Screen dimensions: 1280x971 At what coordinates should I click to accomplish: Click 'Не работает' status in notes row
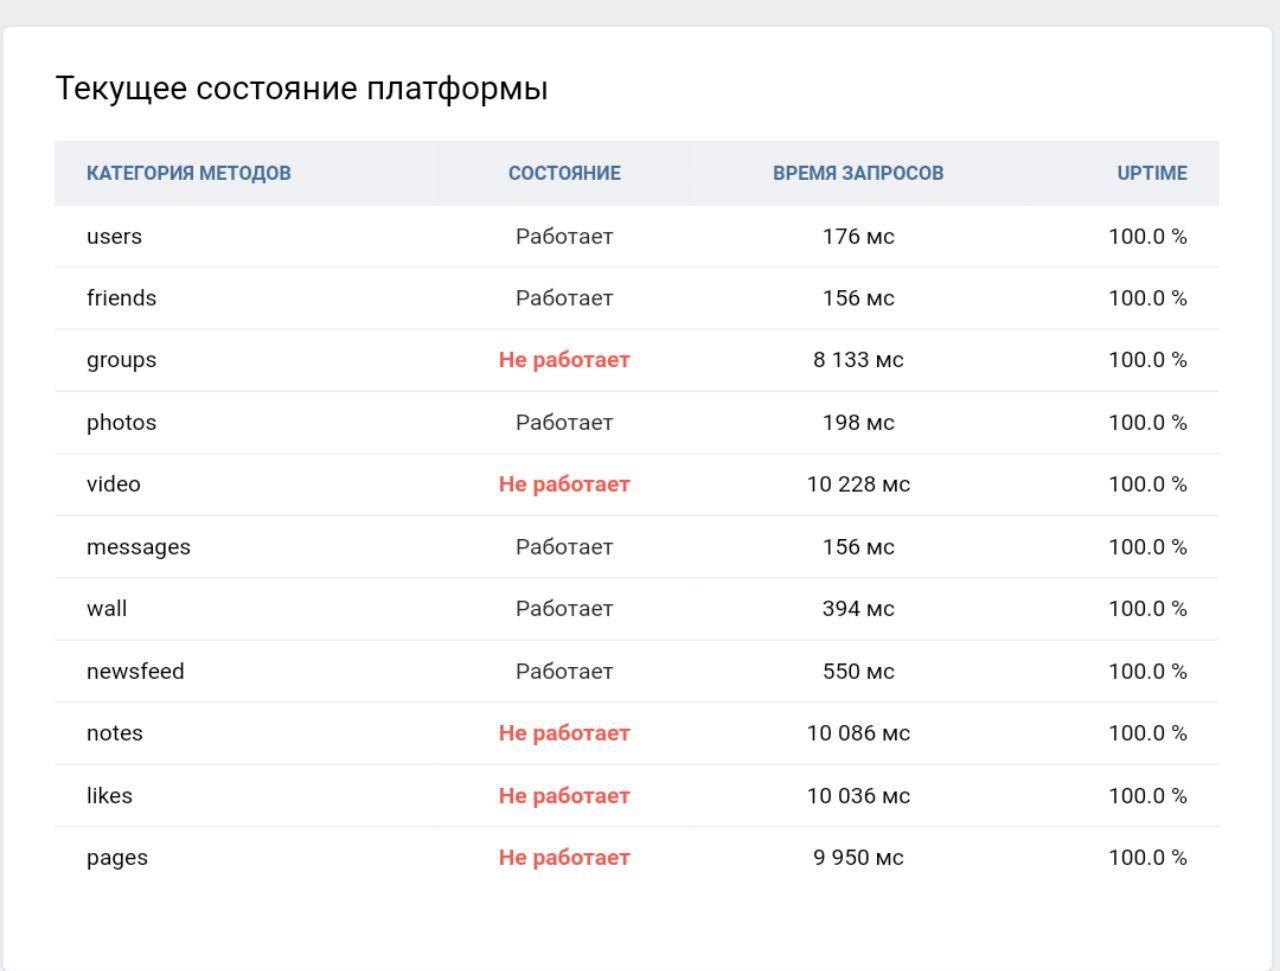(x=564, y=733)
